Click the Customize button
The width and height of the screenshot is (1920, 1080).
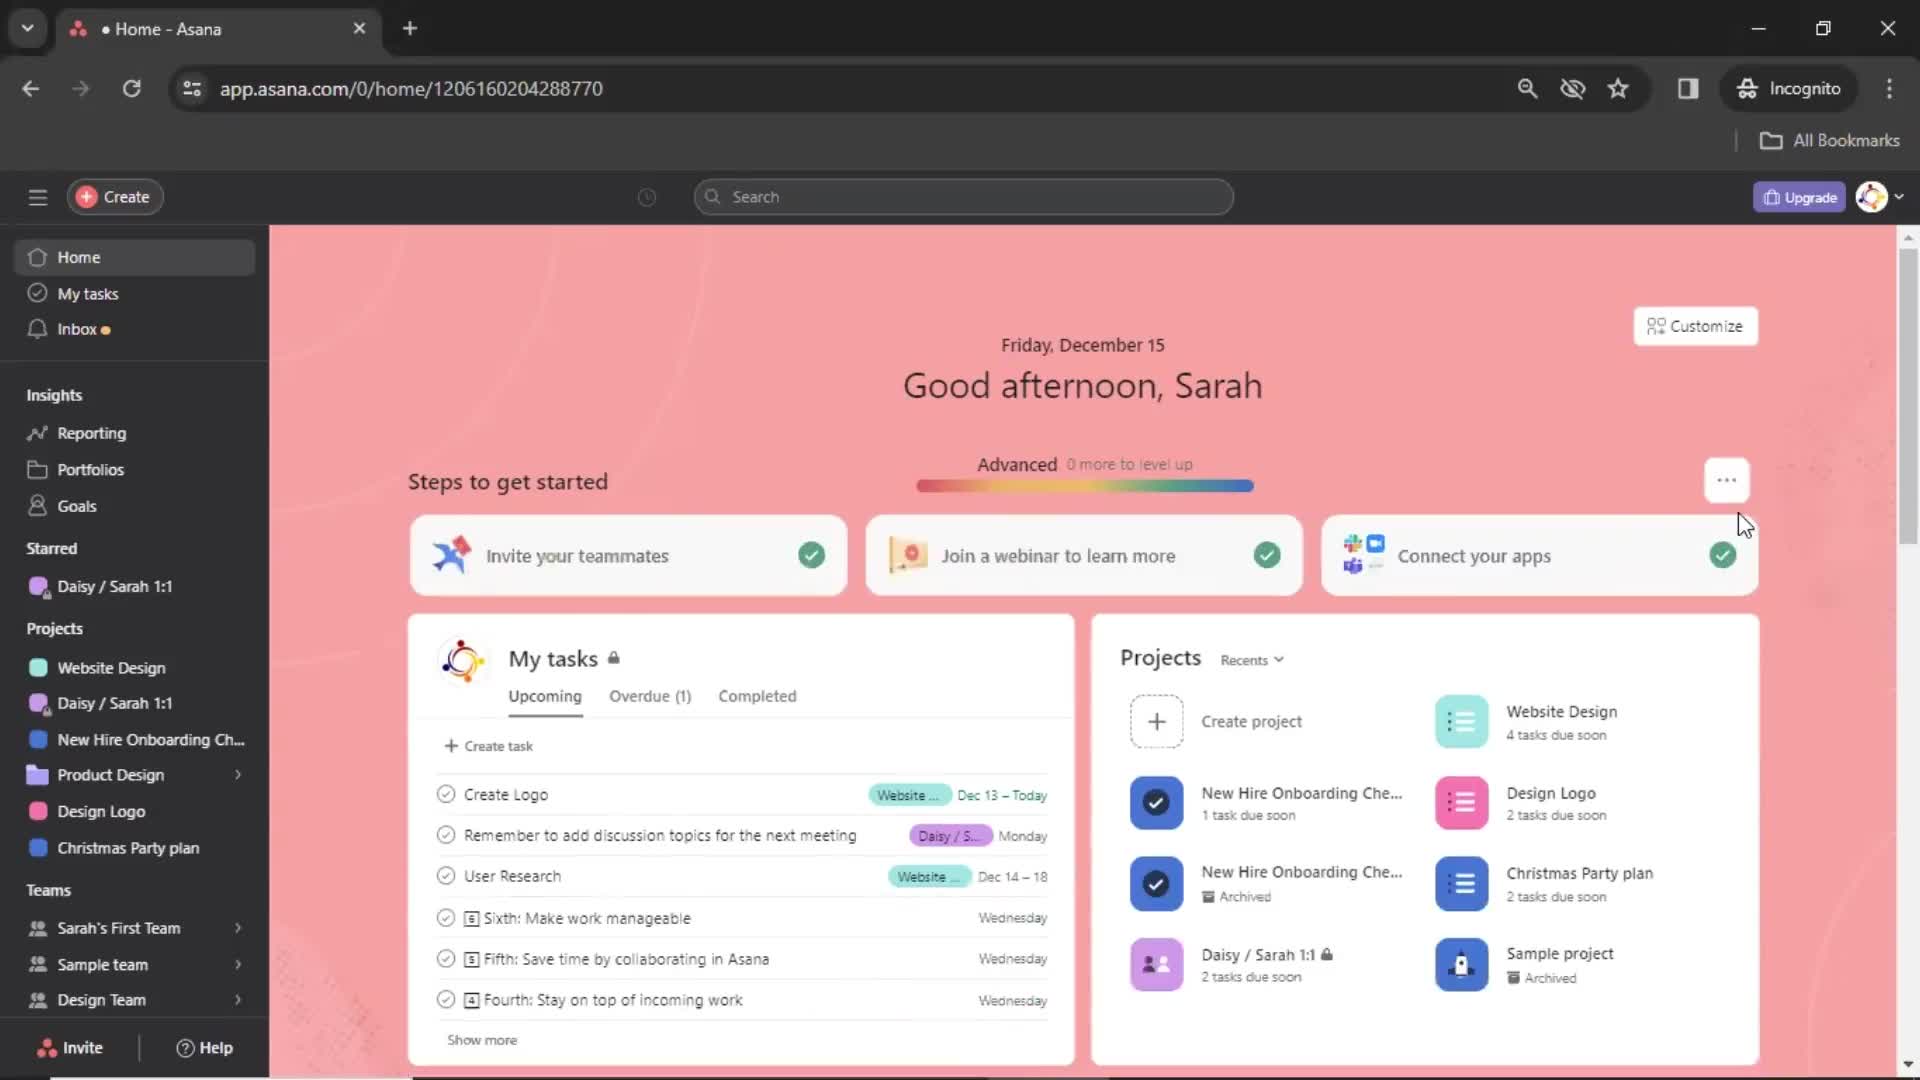(x=1695, y=326)
